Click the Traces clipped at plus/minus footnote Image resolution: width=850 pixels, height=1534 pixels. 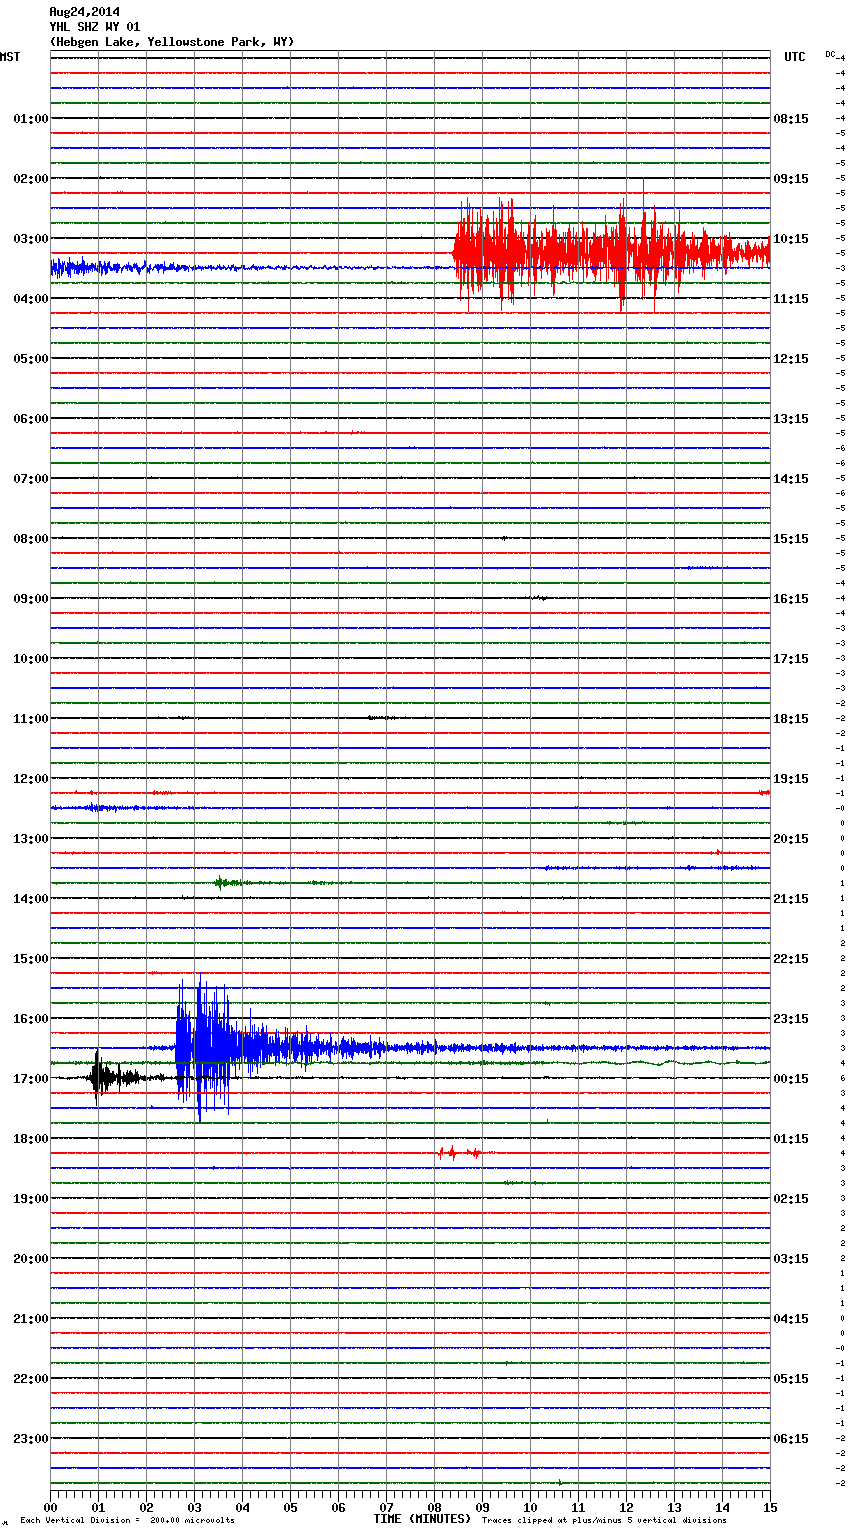click(604, 1521)
